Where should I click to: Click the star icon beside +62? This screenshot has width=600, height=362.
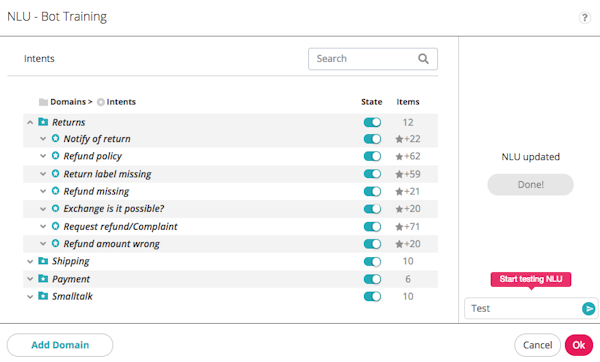(399, 157)
